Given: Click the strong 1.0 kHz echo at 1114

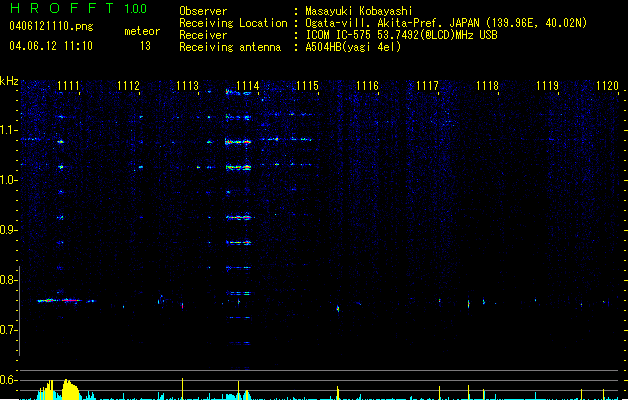Looking at the screenshot, I should tap(238, 167).
